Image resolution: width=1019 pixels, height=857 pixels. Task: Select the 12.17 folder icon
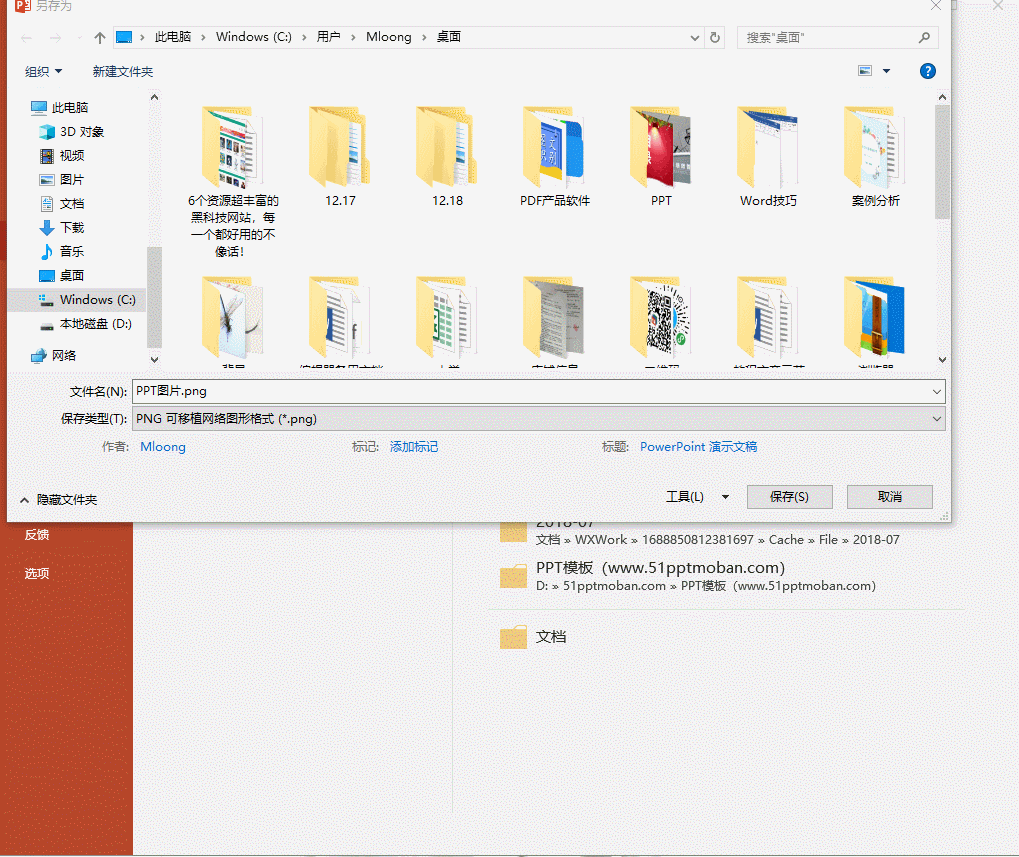[340, 148]
